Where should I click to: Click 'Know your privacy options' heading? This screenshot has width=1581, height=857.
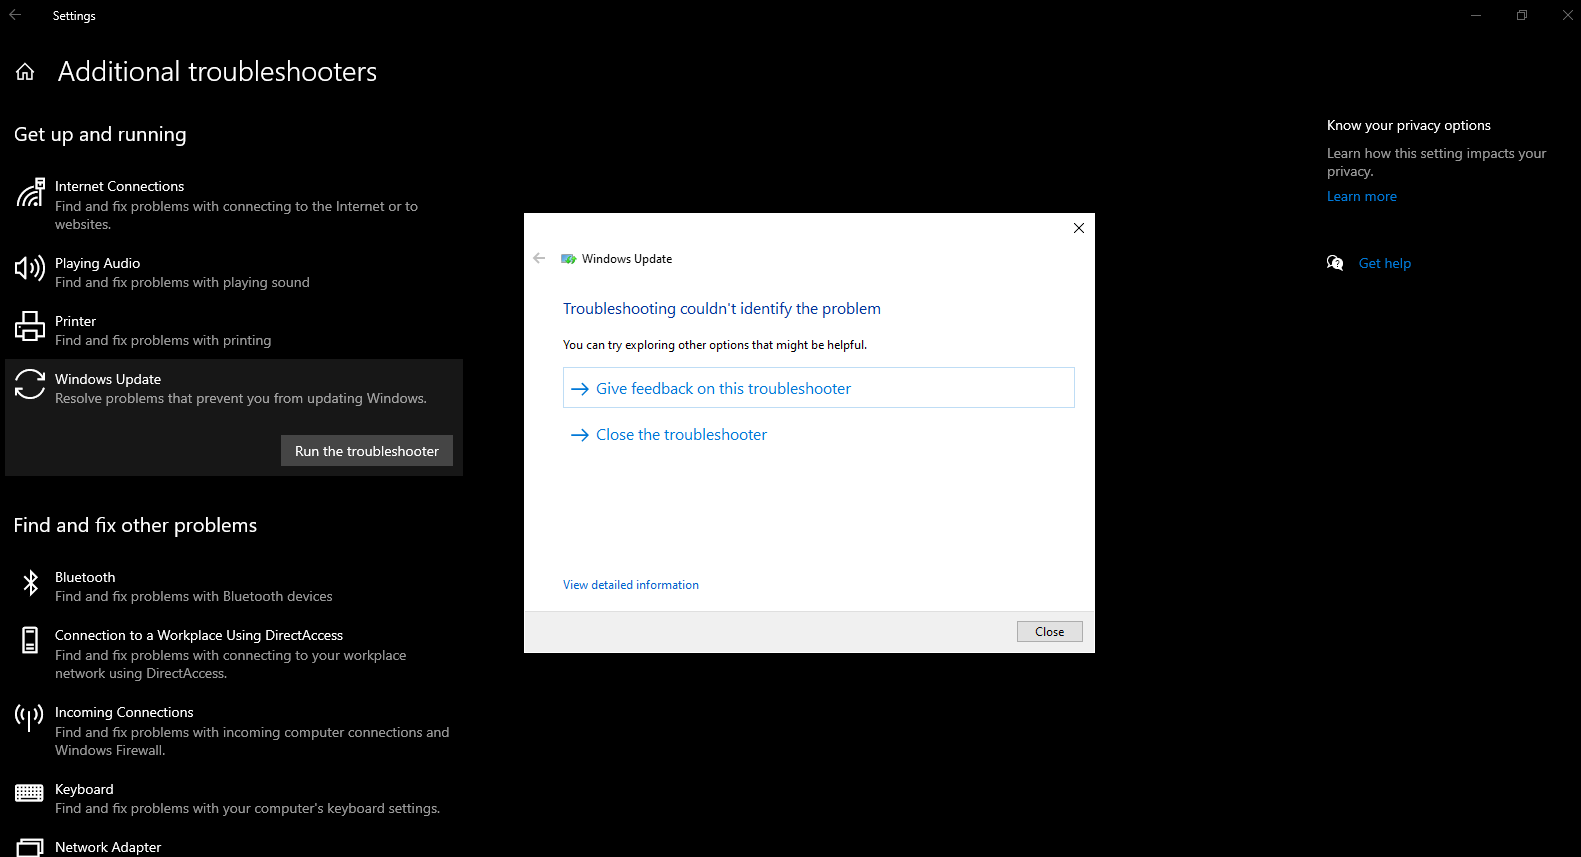1409,126
